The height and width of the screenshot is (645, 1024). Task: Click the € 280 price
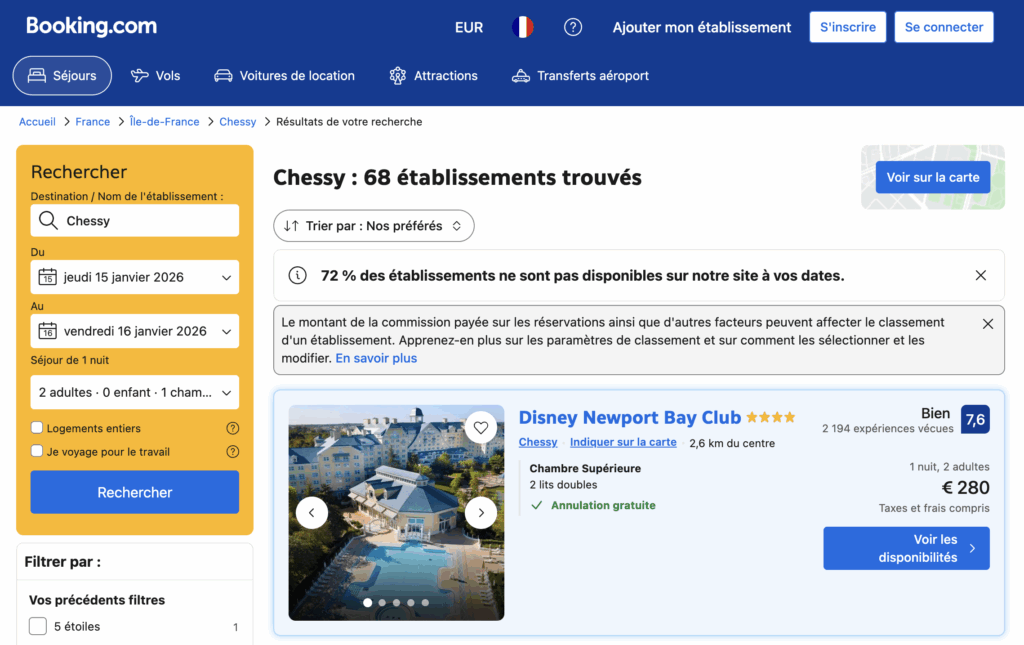(x=965, y=488)
